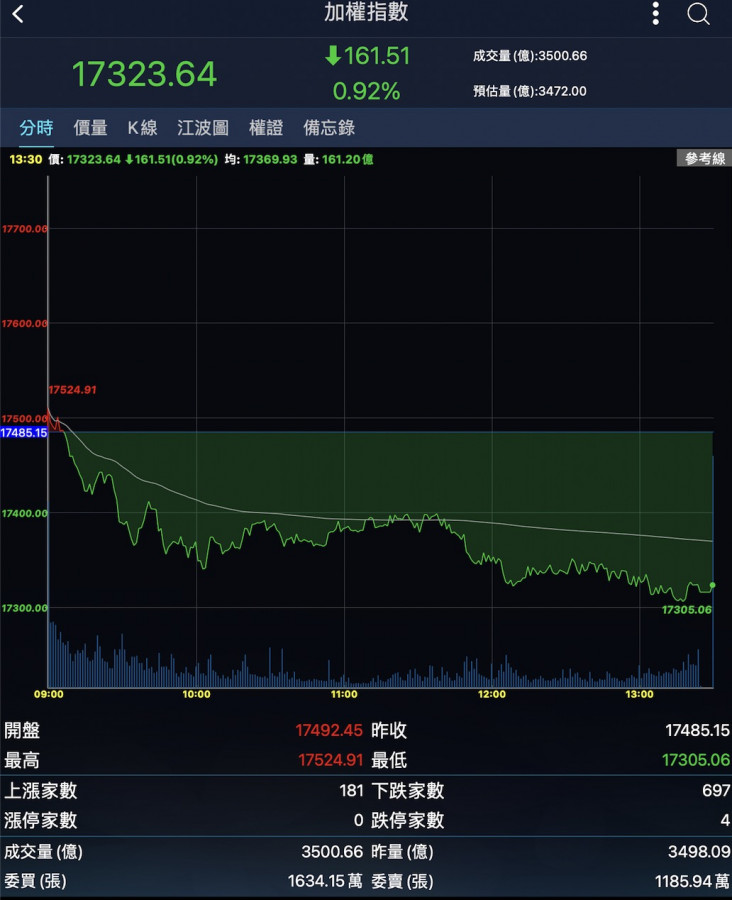Click the 17305.06 low marker on chart

687,610
